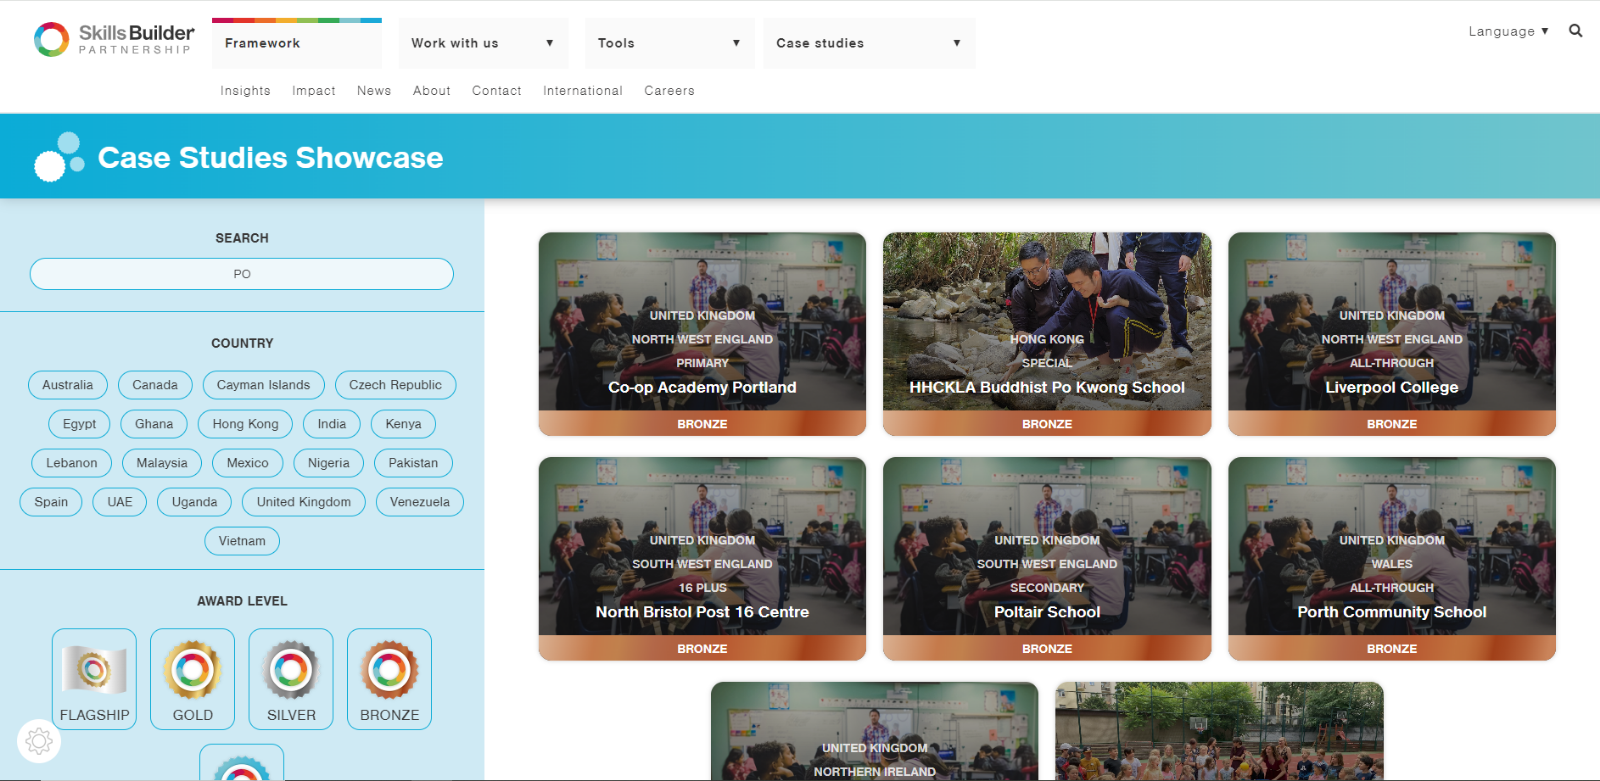Screen dimensions: 1600x781
Task: Click the Case Studies Showcase bubbles icon
Action: 59,157
